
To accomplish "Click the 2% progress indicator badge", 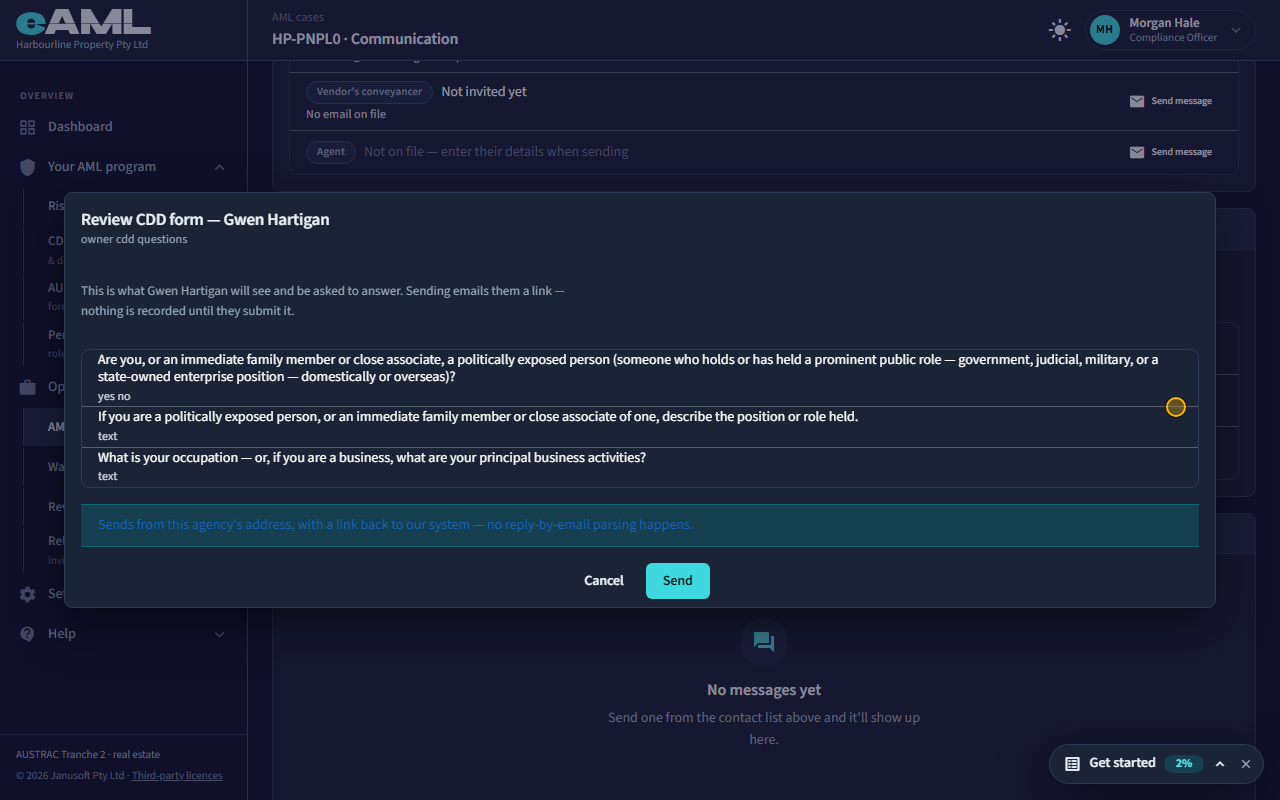I will (1184, 763).
